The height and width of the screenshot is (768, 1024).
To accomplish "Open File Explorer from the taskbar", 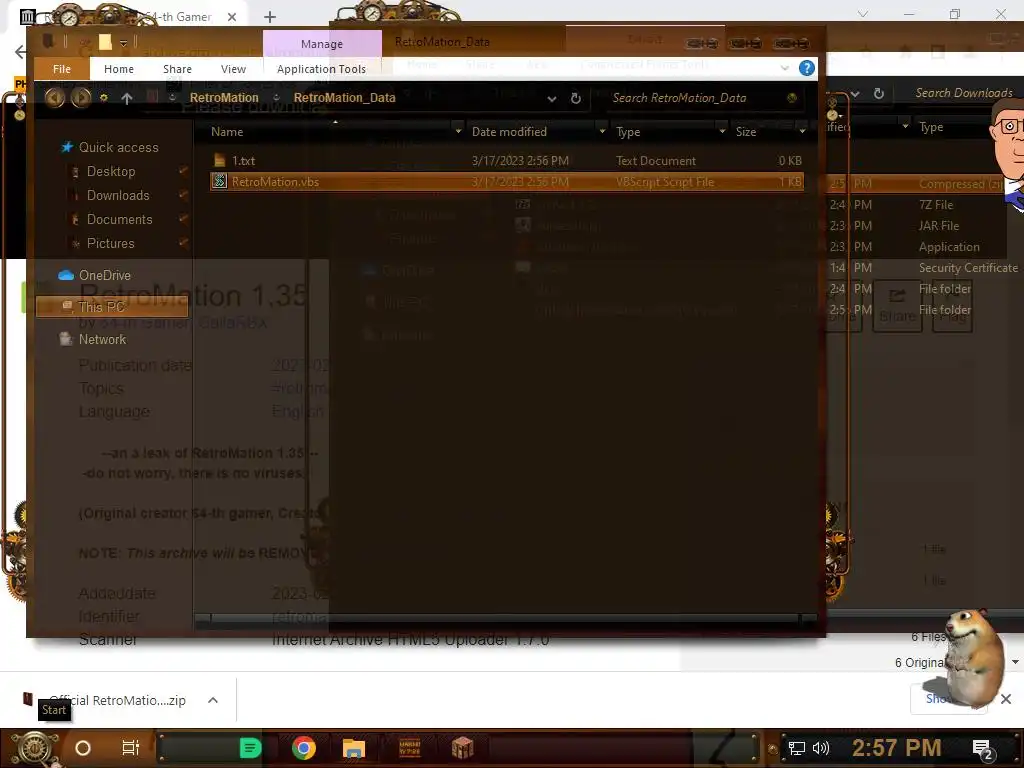I will pyautogui.click(x=354, y=748).
